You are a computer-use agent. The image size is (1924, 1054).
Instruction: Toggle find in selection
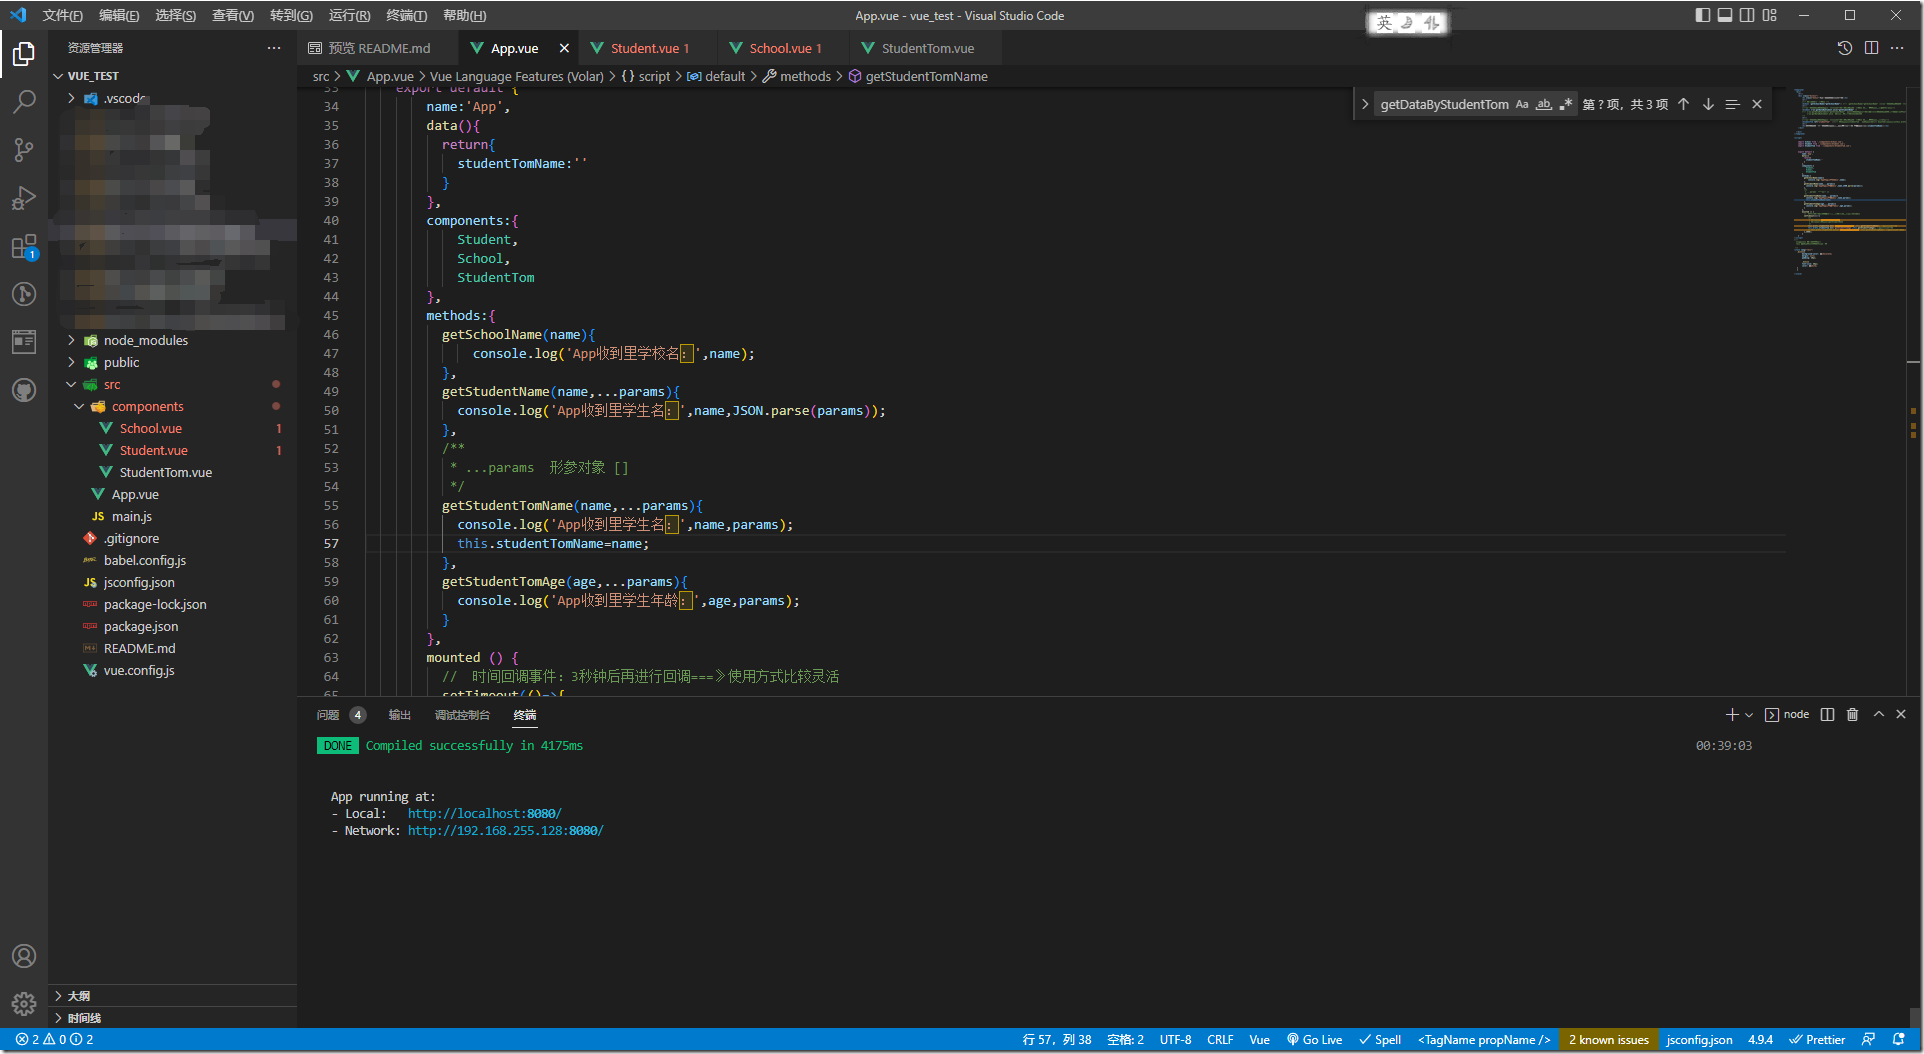pos(1732,104)
